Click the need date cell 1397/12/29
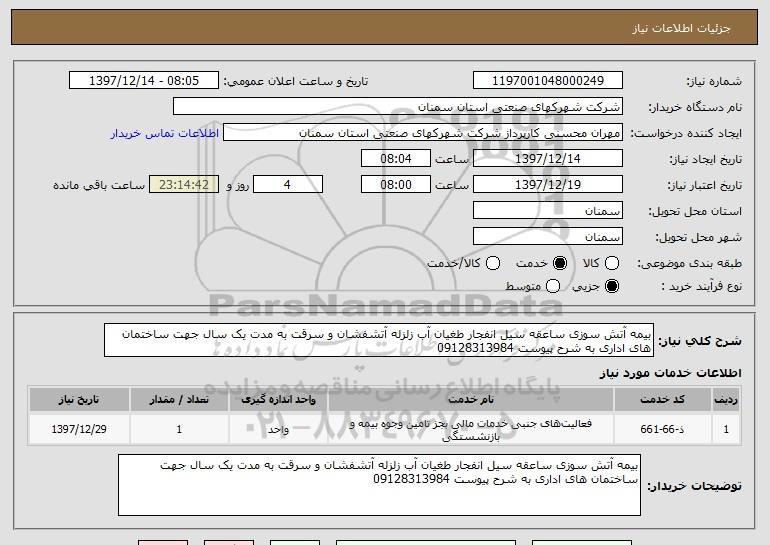 tap(79, 429)
